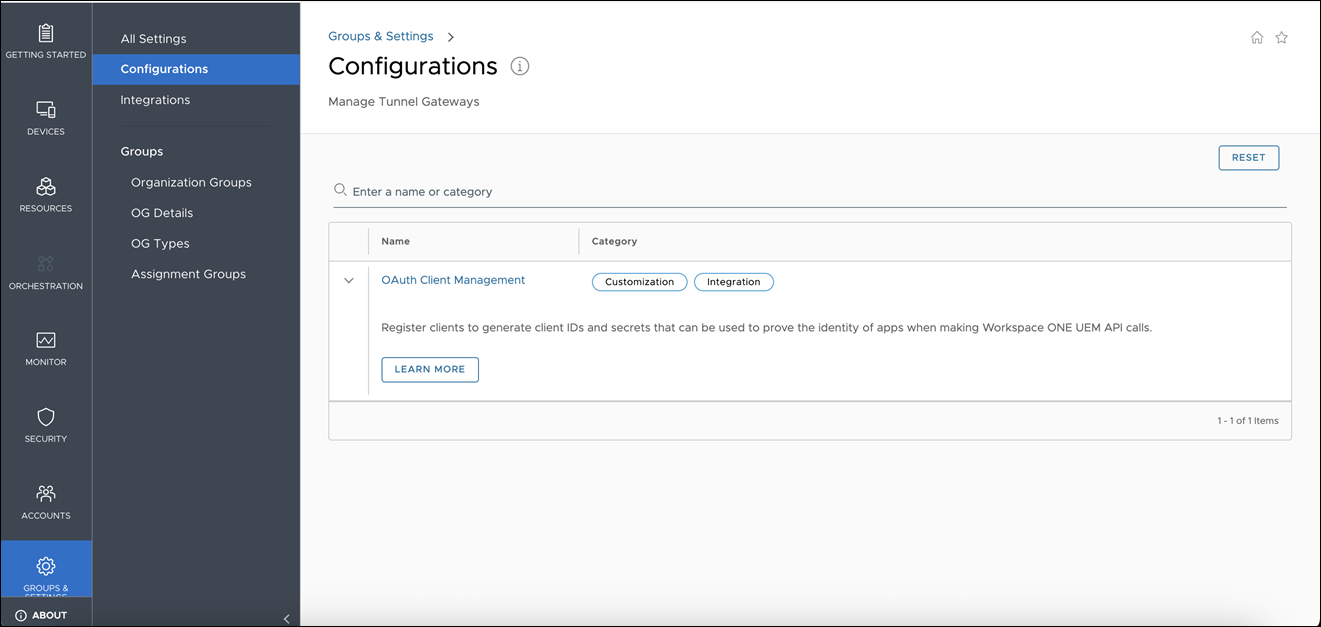The height and width of the screenshot is (627, 1321).
Task: Switch to All Settings
Action: click(x=153, y=38)
